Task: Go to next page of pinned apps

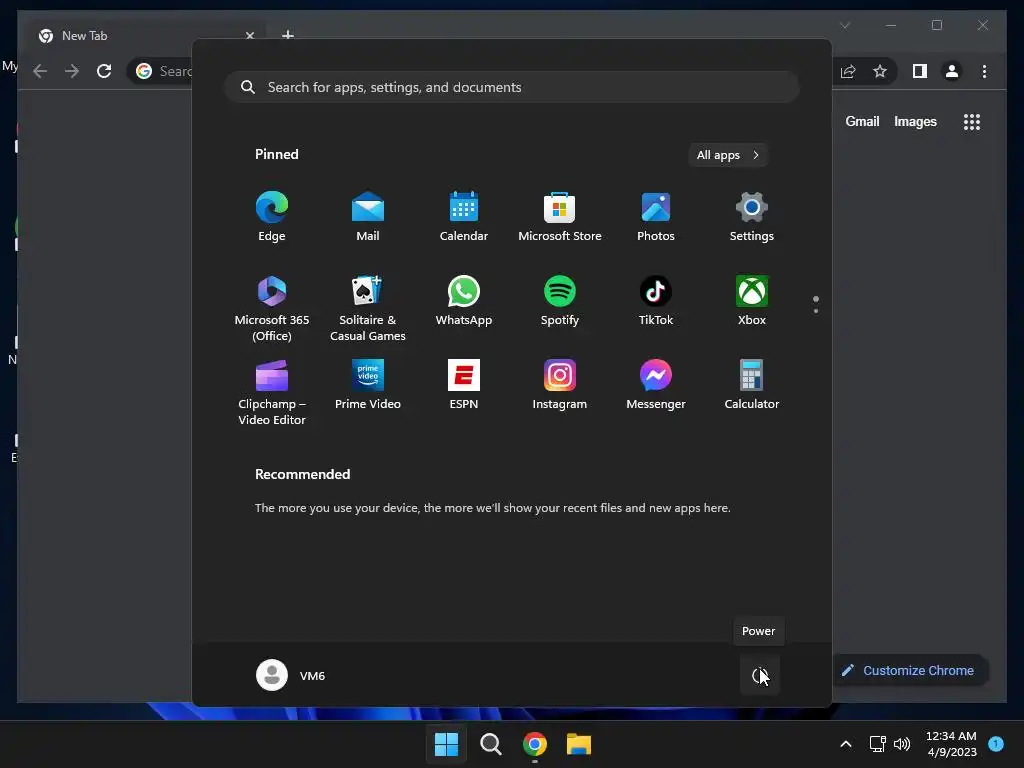Action: click(x=816, y=311)
